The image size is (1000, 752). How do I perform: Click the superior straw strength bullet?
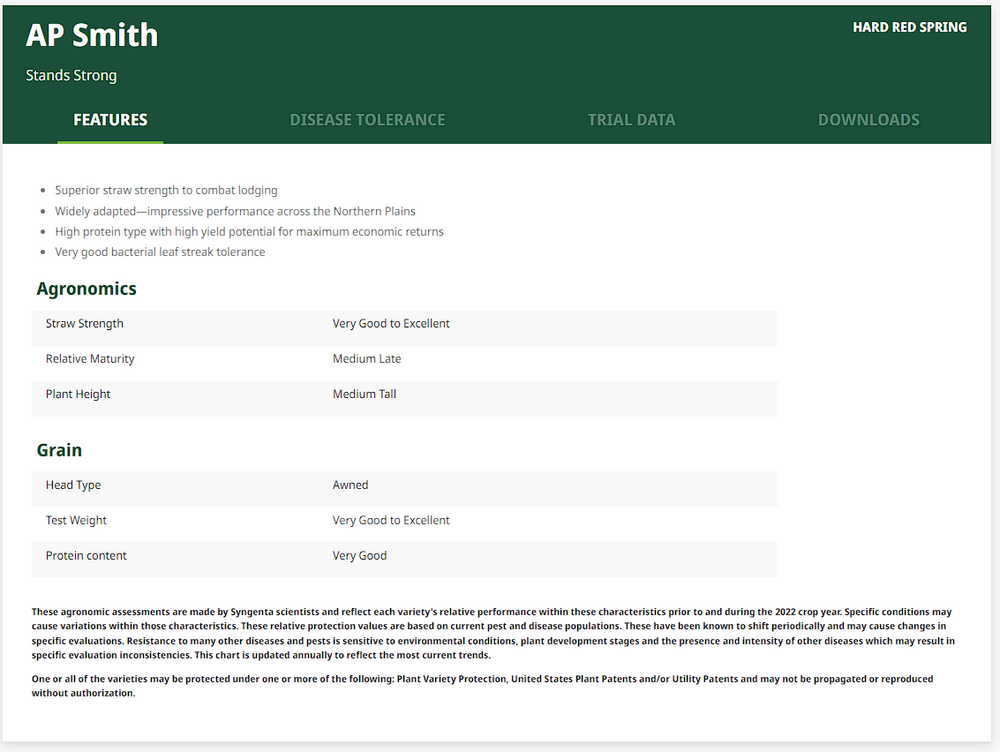pyautogui.click(x=166, y=190)
